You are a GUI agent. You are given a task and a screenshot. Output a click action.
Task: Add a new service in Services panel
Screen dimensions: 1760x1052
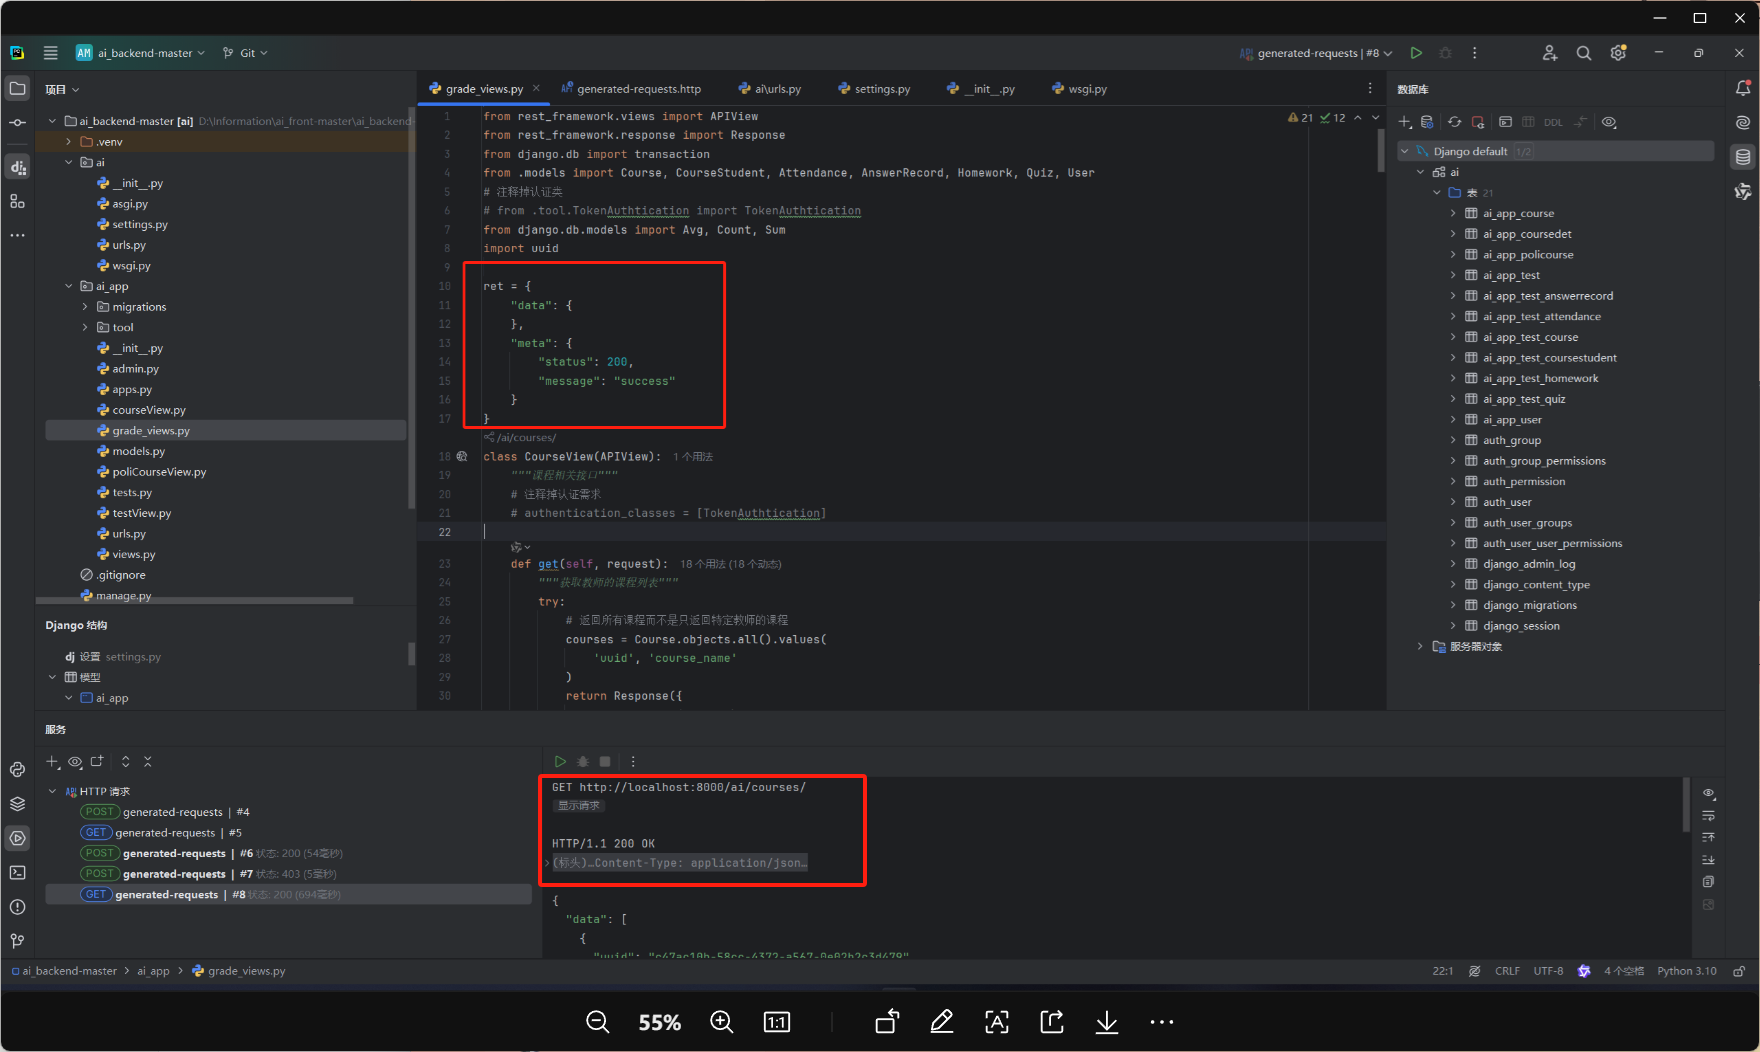point(52,762)
